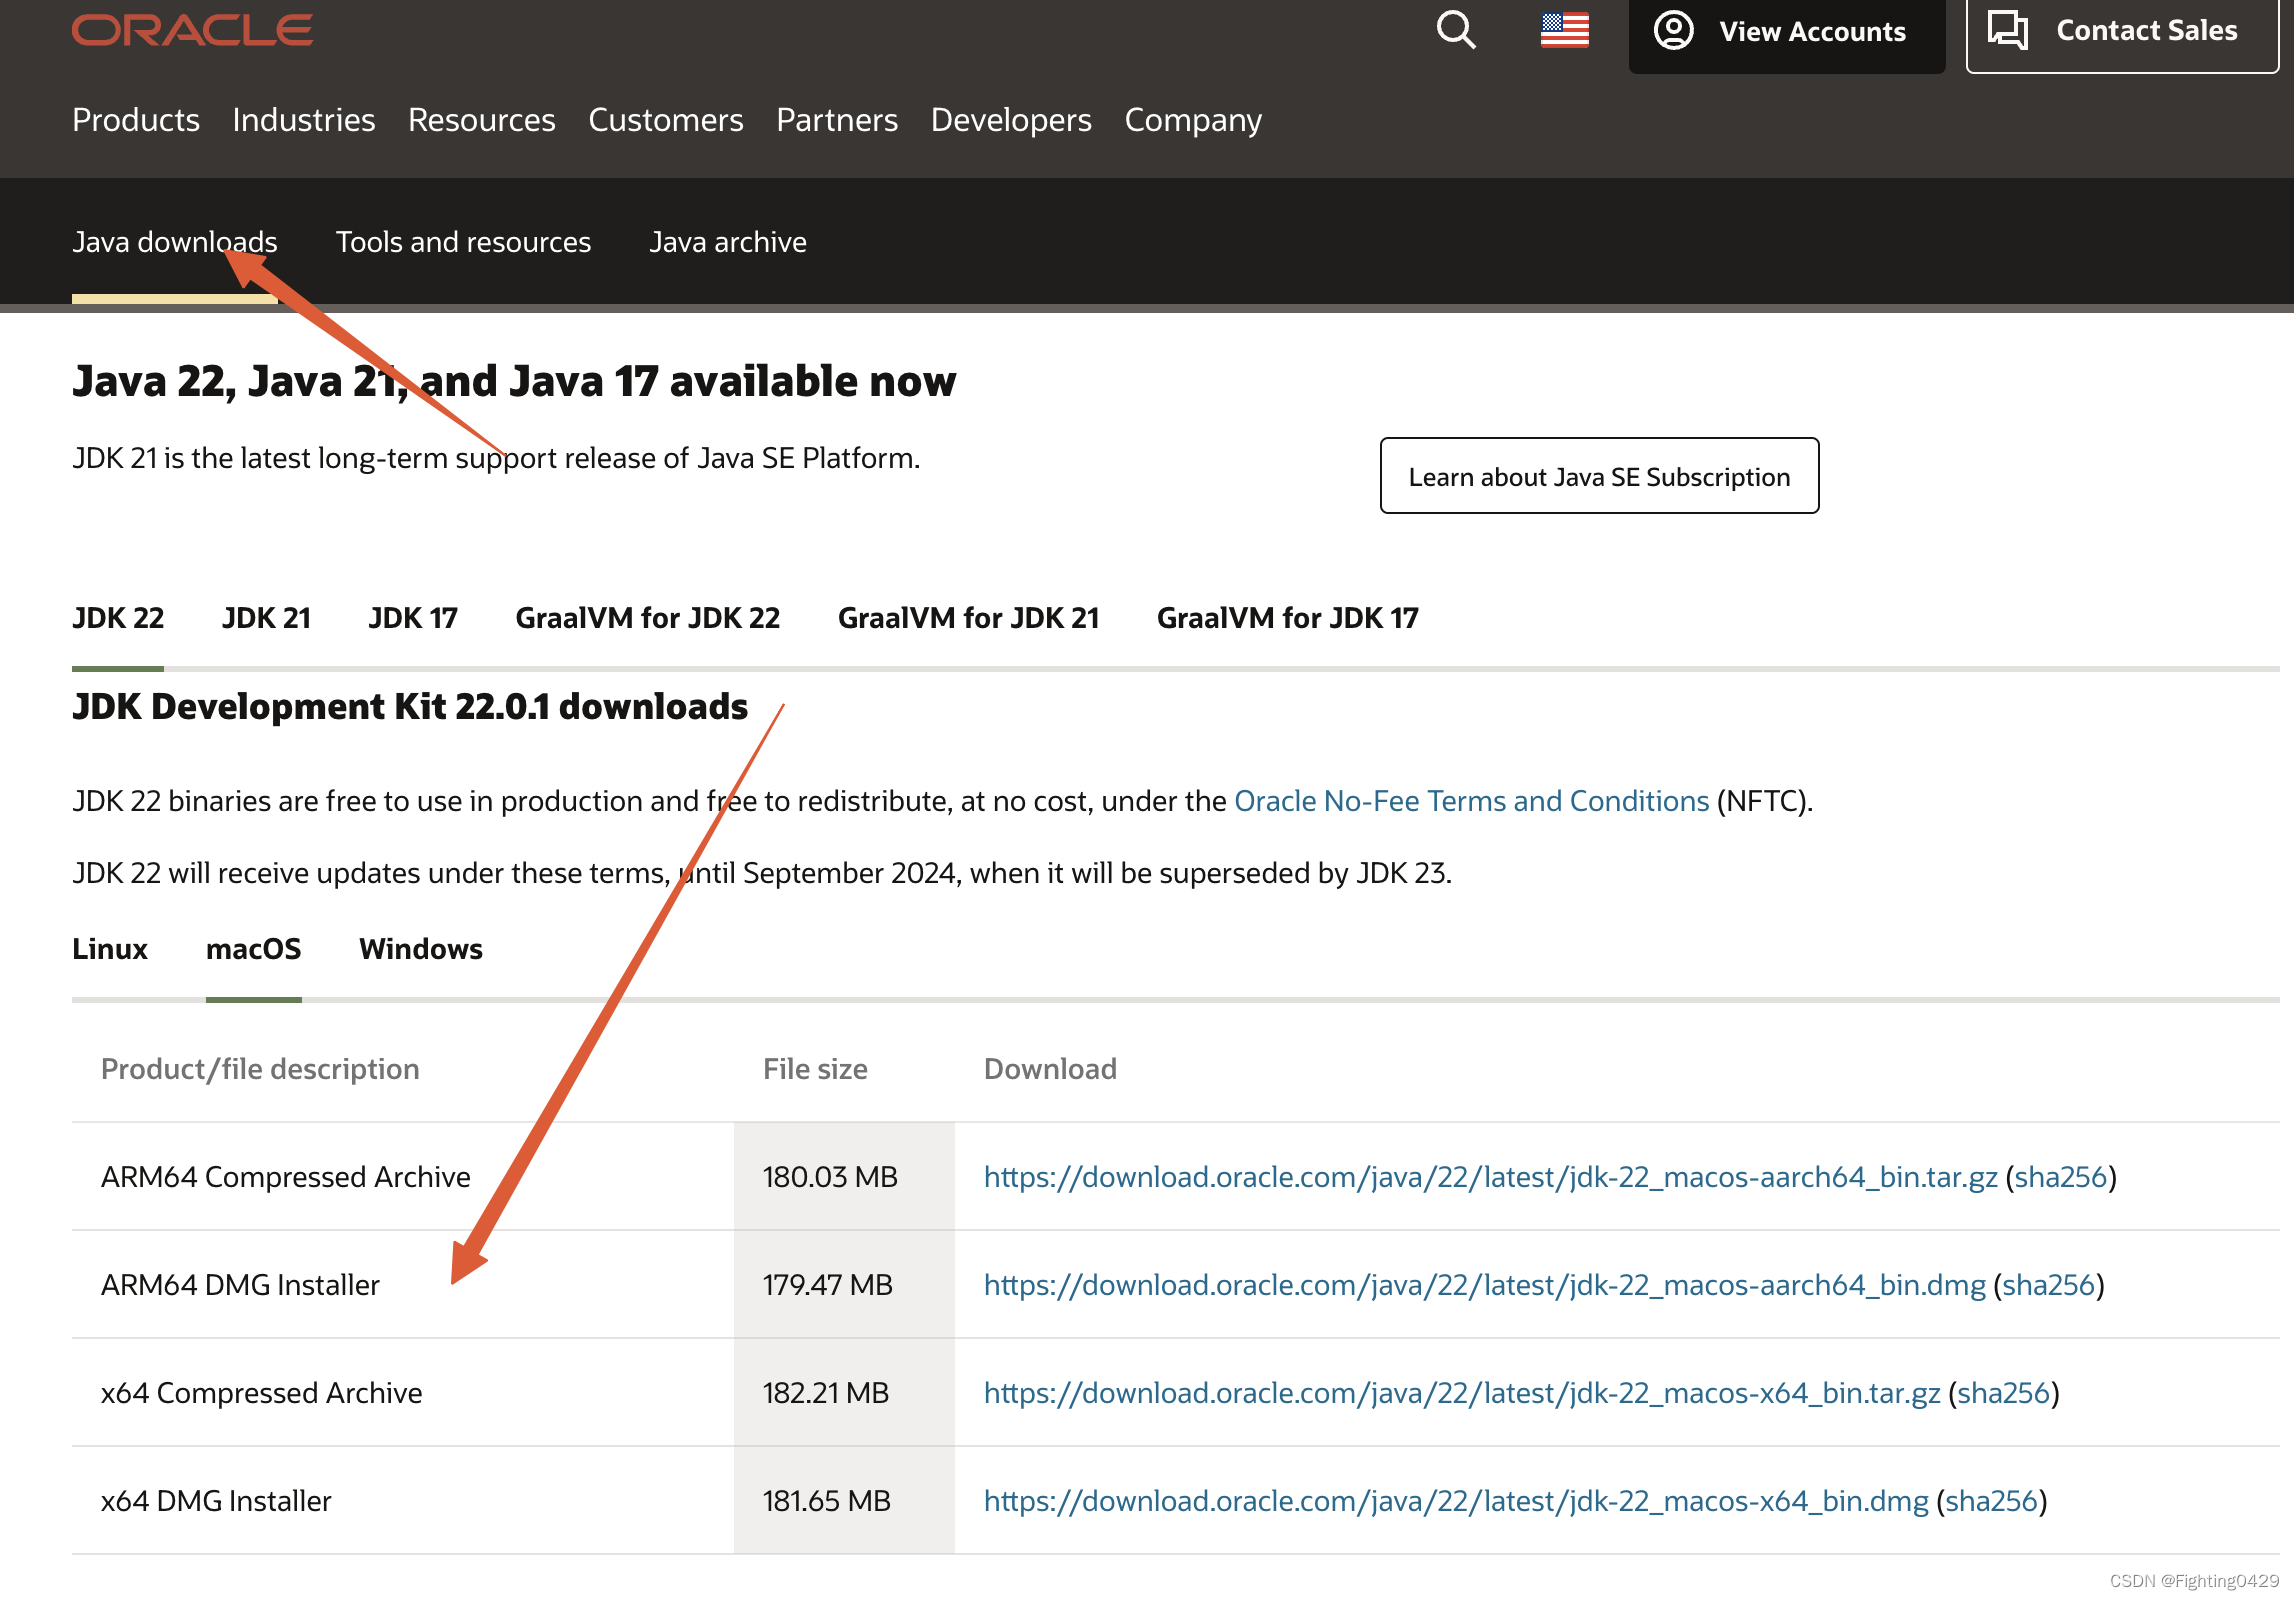Screen dimensions: 2294x1600
Task: Switch to the Linux tab
Action: 110,949
